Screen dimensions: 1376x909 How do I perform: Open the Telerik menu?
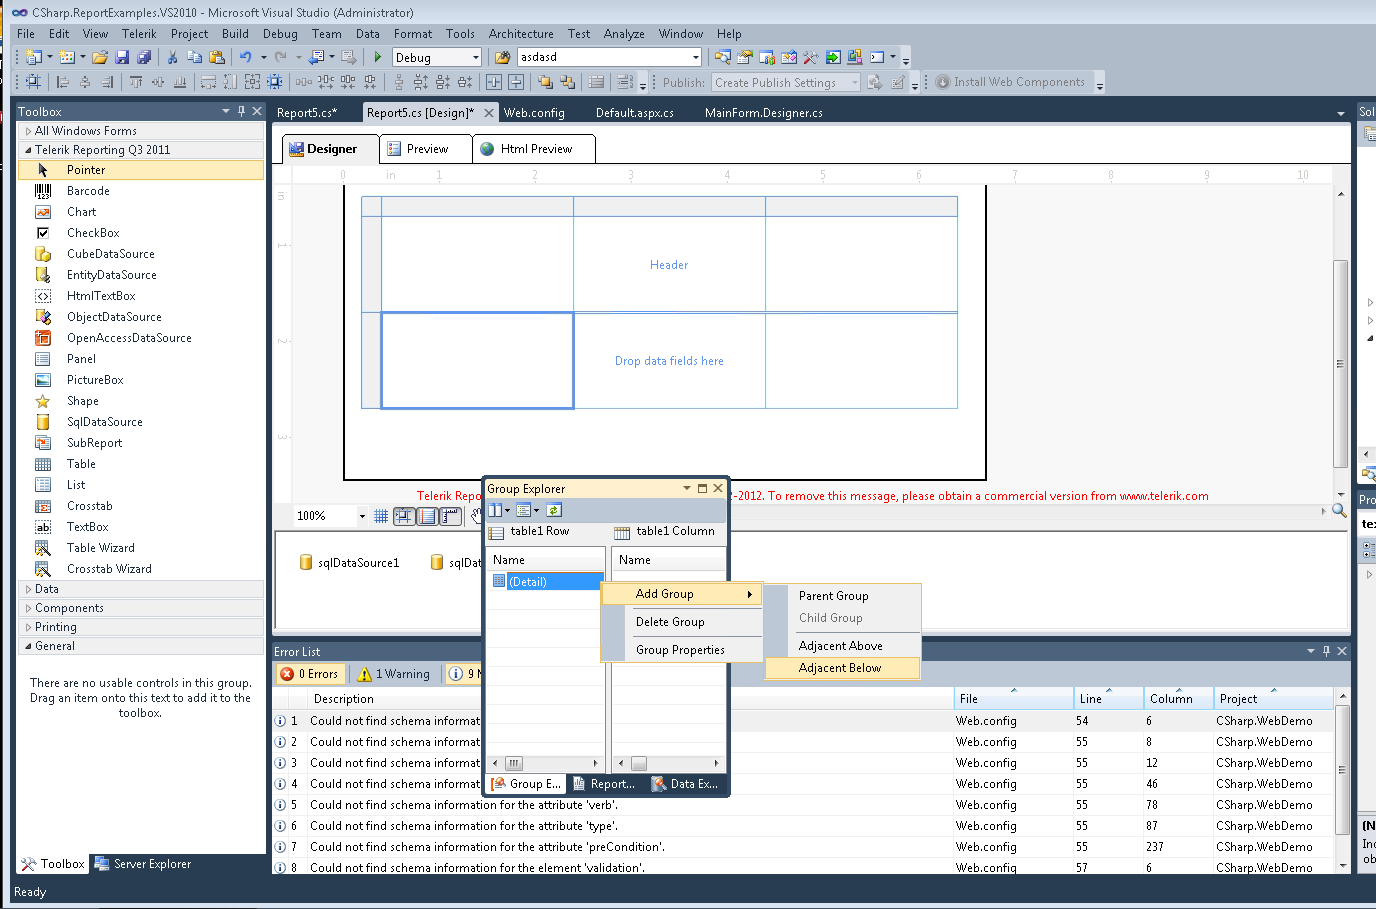pos(139,34)
